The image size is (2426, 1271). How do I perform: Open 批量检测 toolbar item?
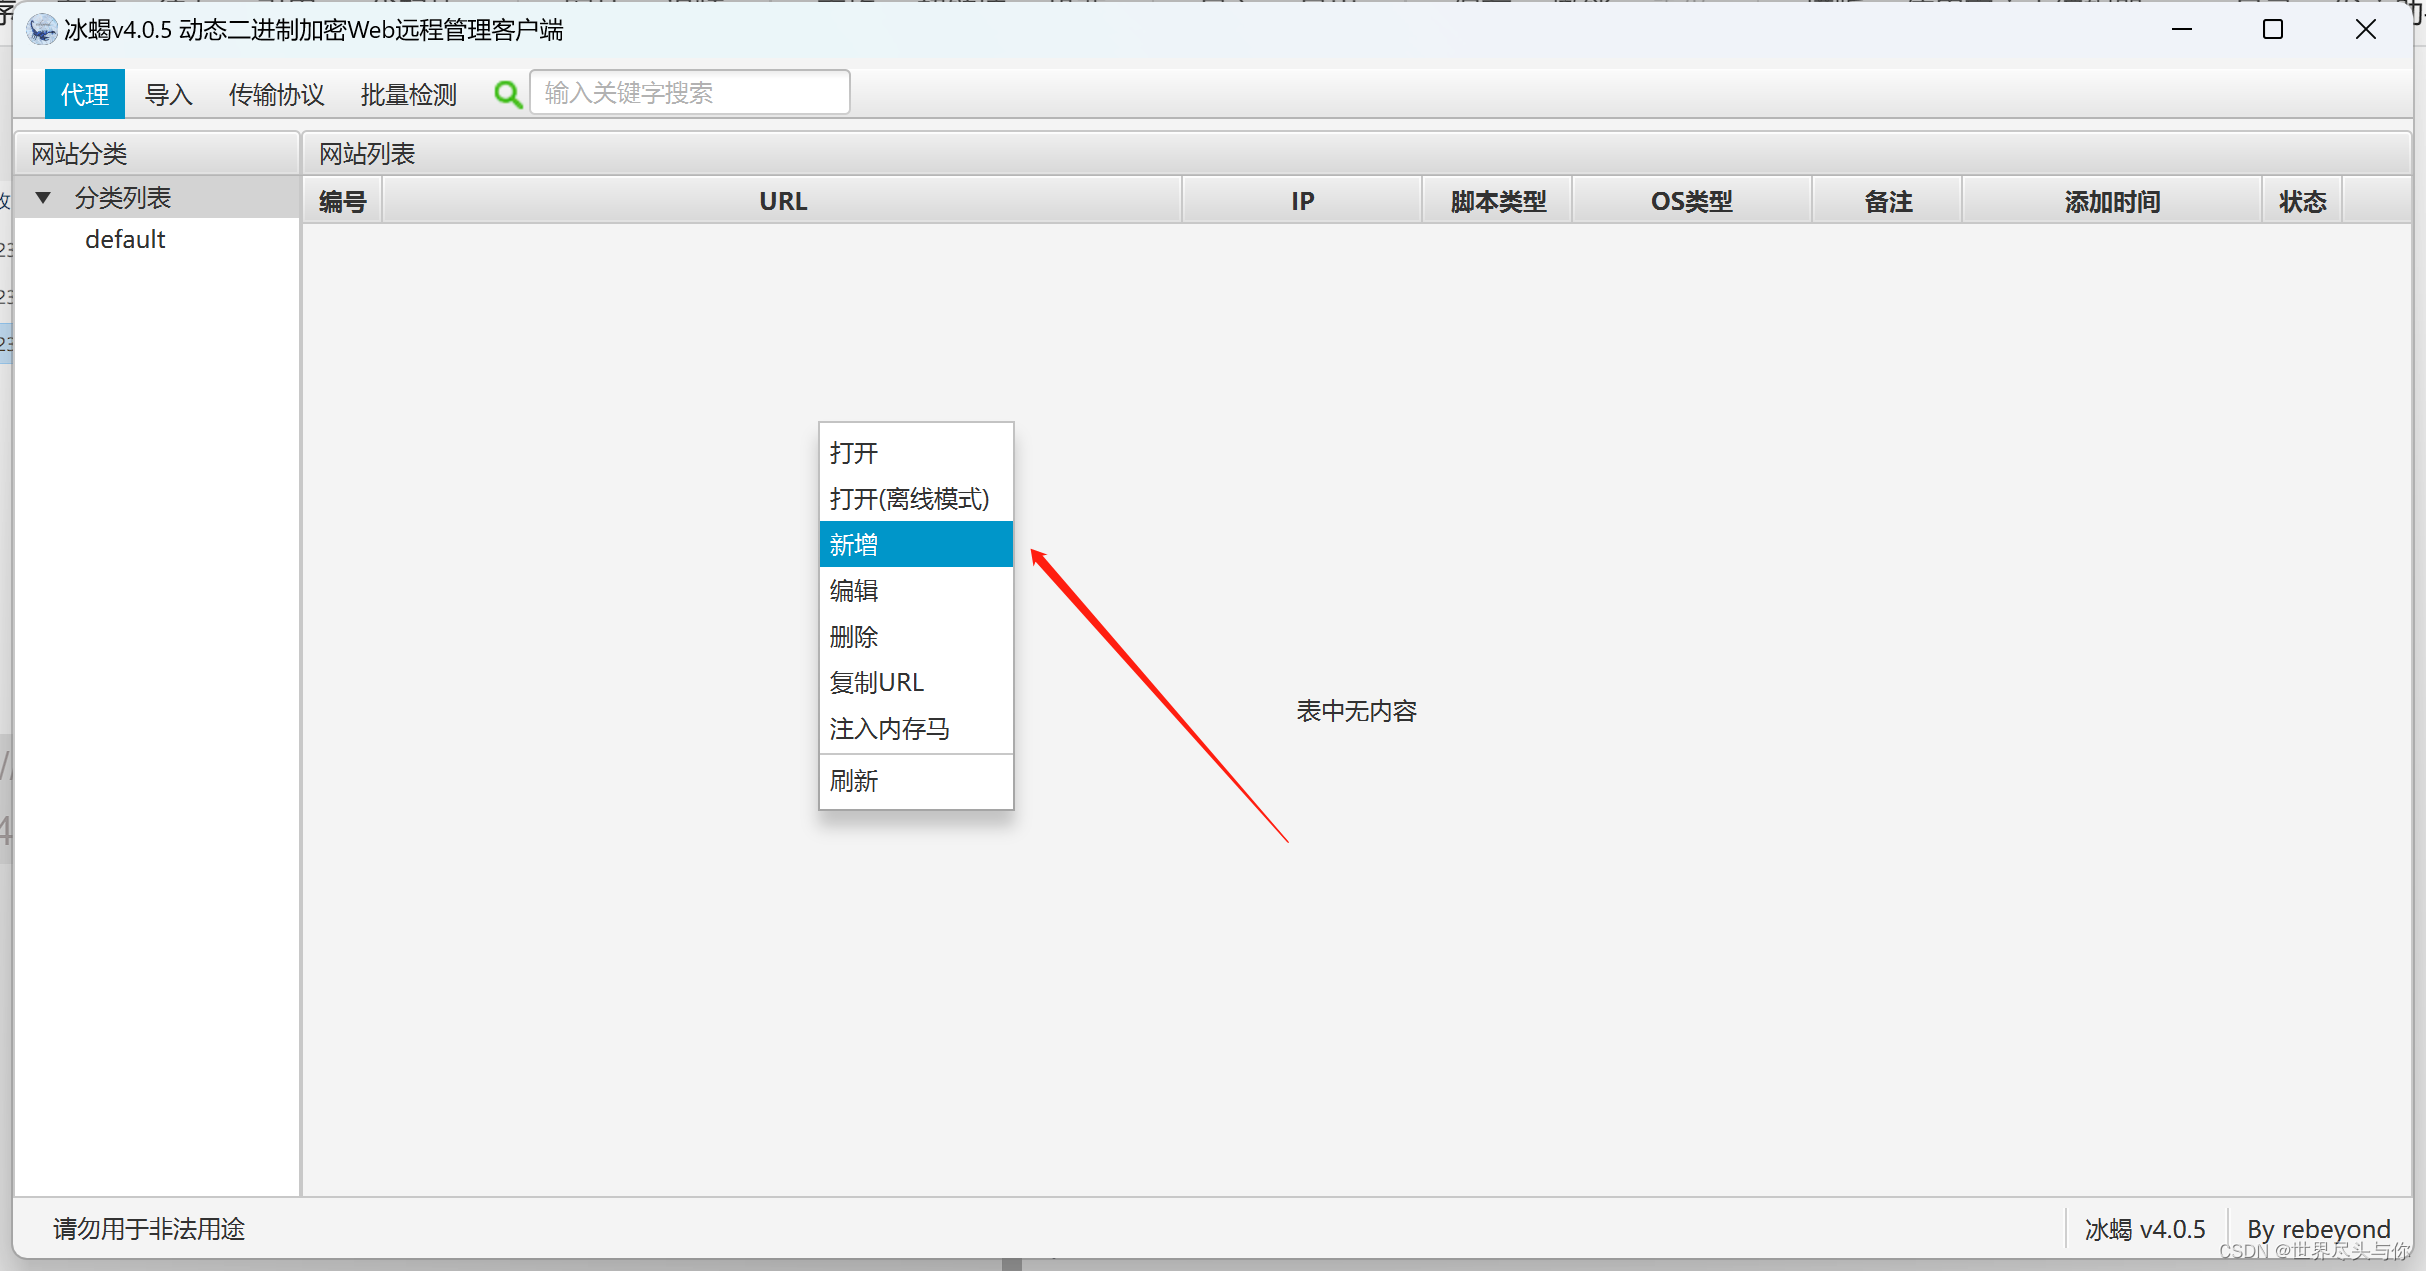click(408, 94)
